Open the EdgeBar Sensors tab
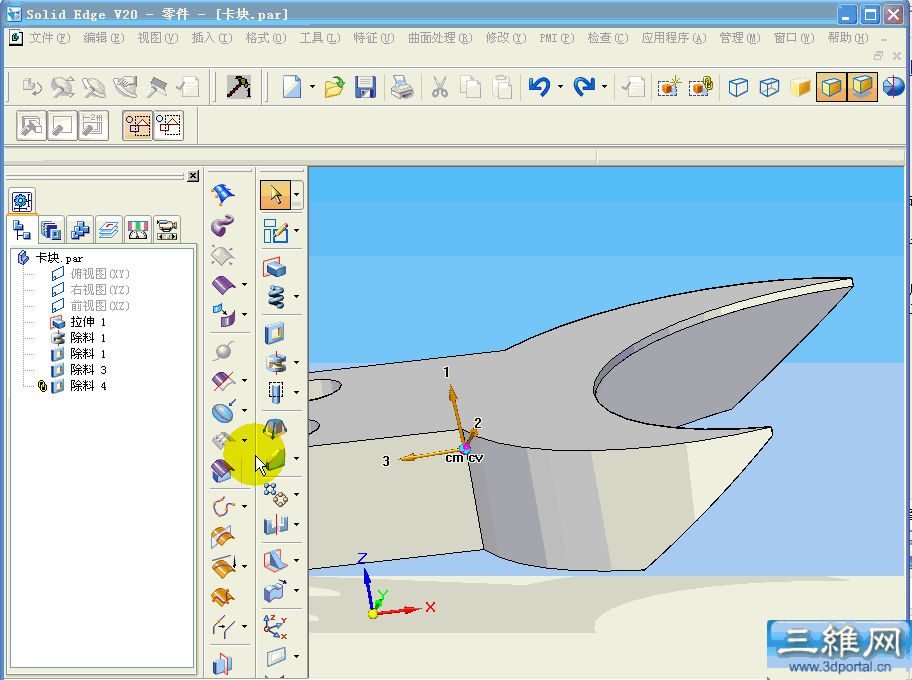Viewport: 912px width, 680px height. click(x=138, y=230)
